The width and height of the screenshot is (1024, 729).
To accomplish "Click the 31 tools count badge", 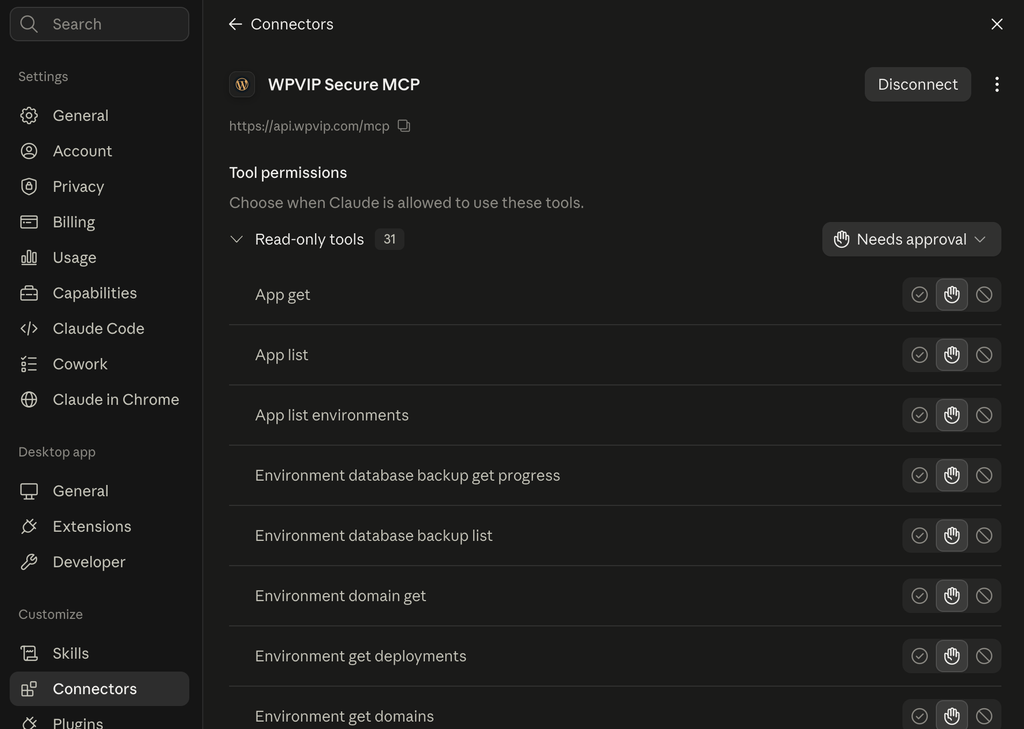I will (389, 239).
